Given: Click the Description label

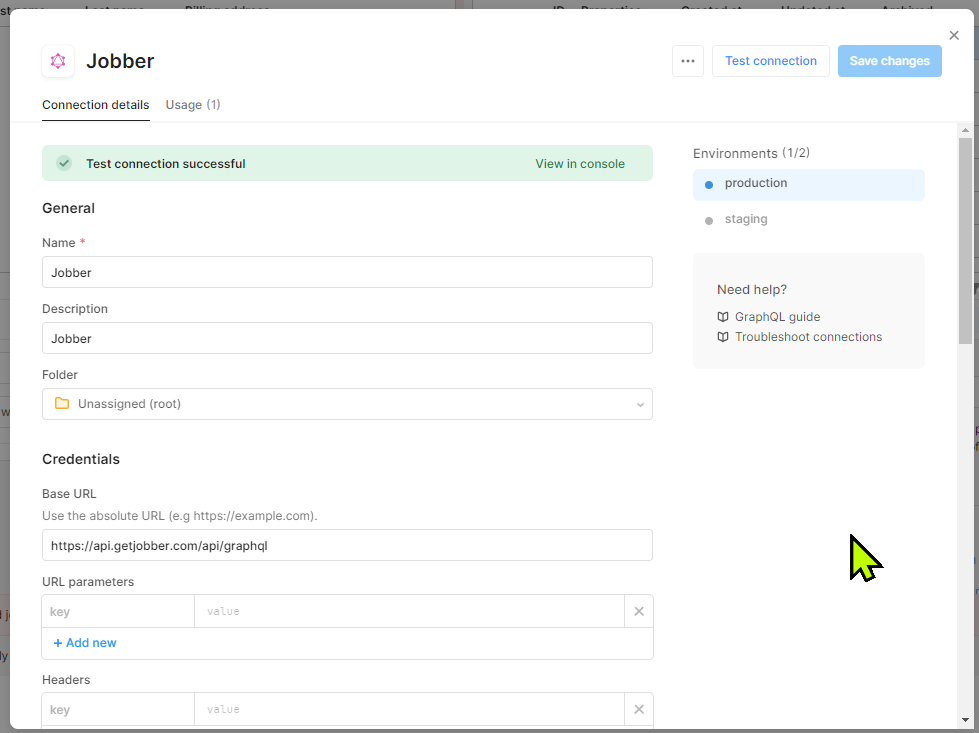Looking at the screenshot, I should (x=75, y=309).
